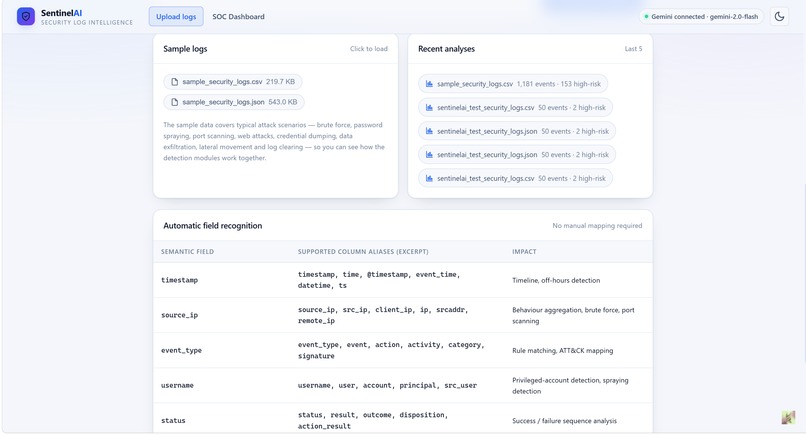Click 'Privileged-account detection, spraying' impact cell

pos(570,385)
